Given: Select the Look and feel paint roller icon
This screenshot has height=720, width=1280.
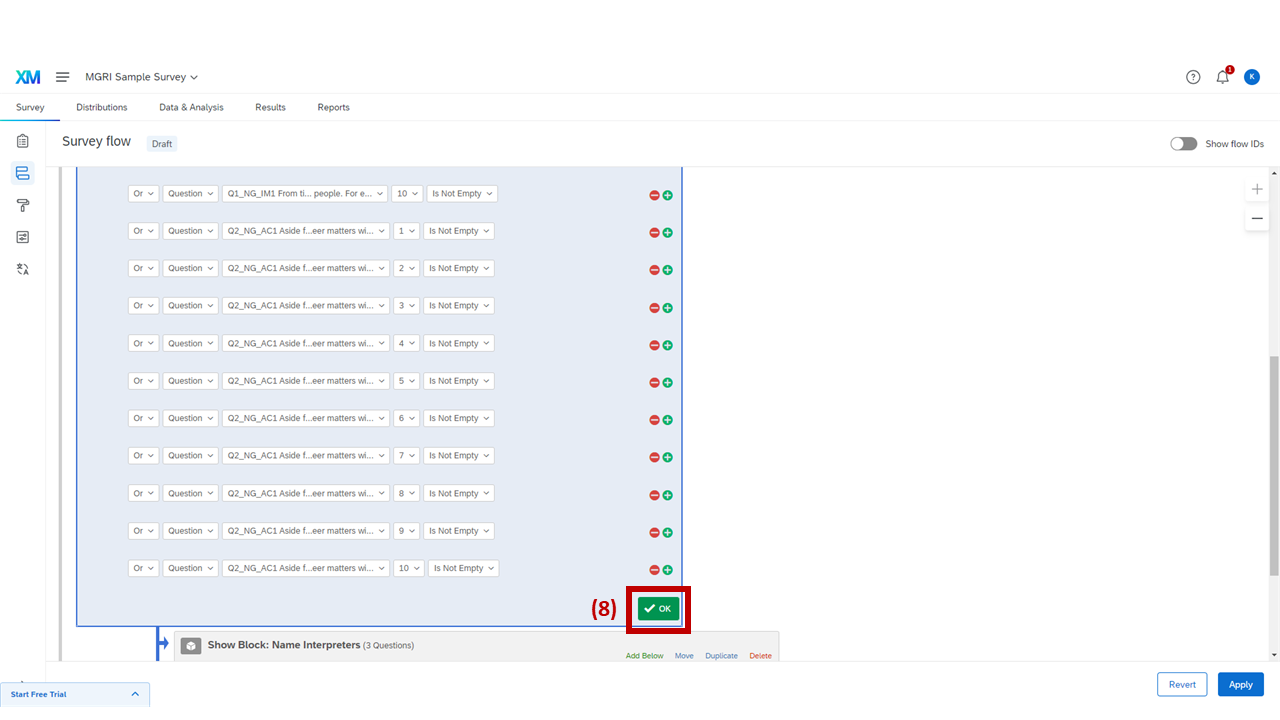Looking at the screenshot, I should (22, 205).
